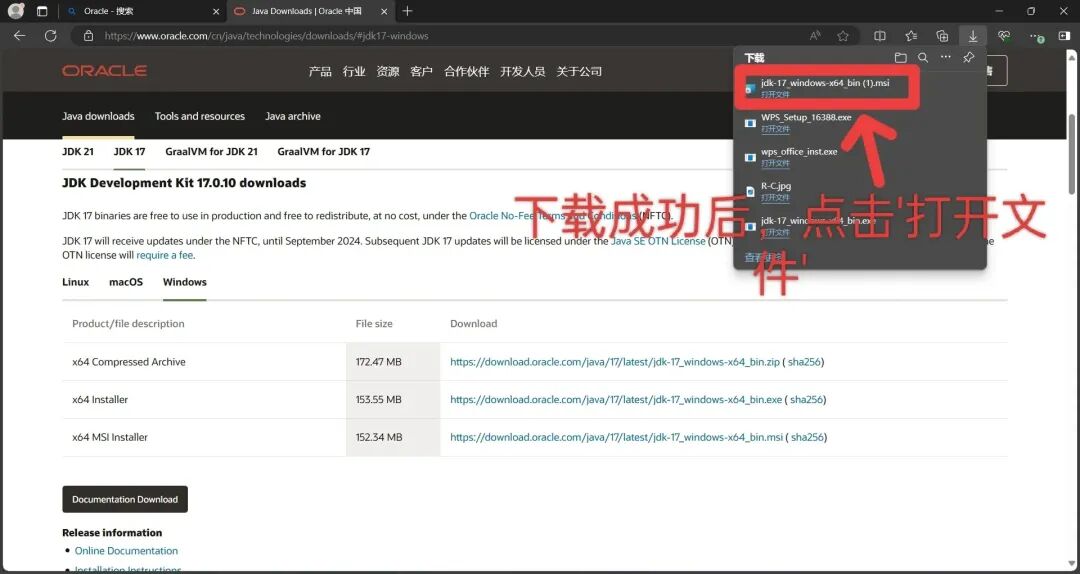The image size is (1080, 574).
Task: Open the tab actions menu icon
Action: [x=42, y=11]
